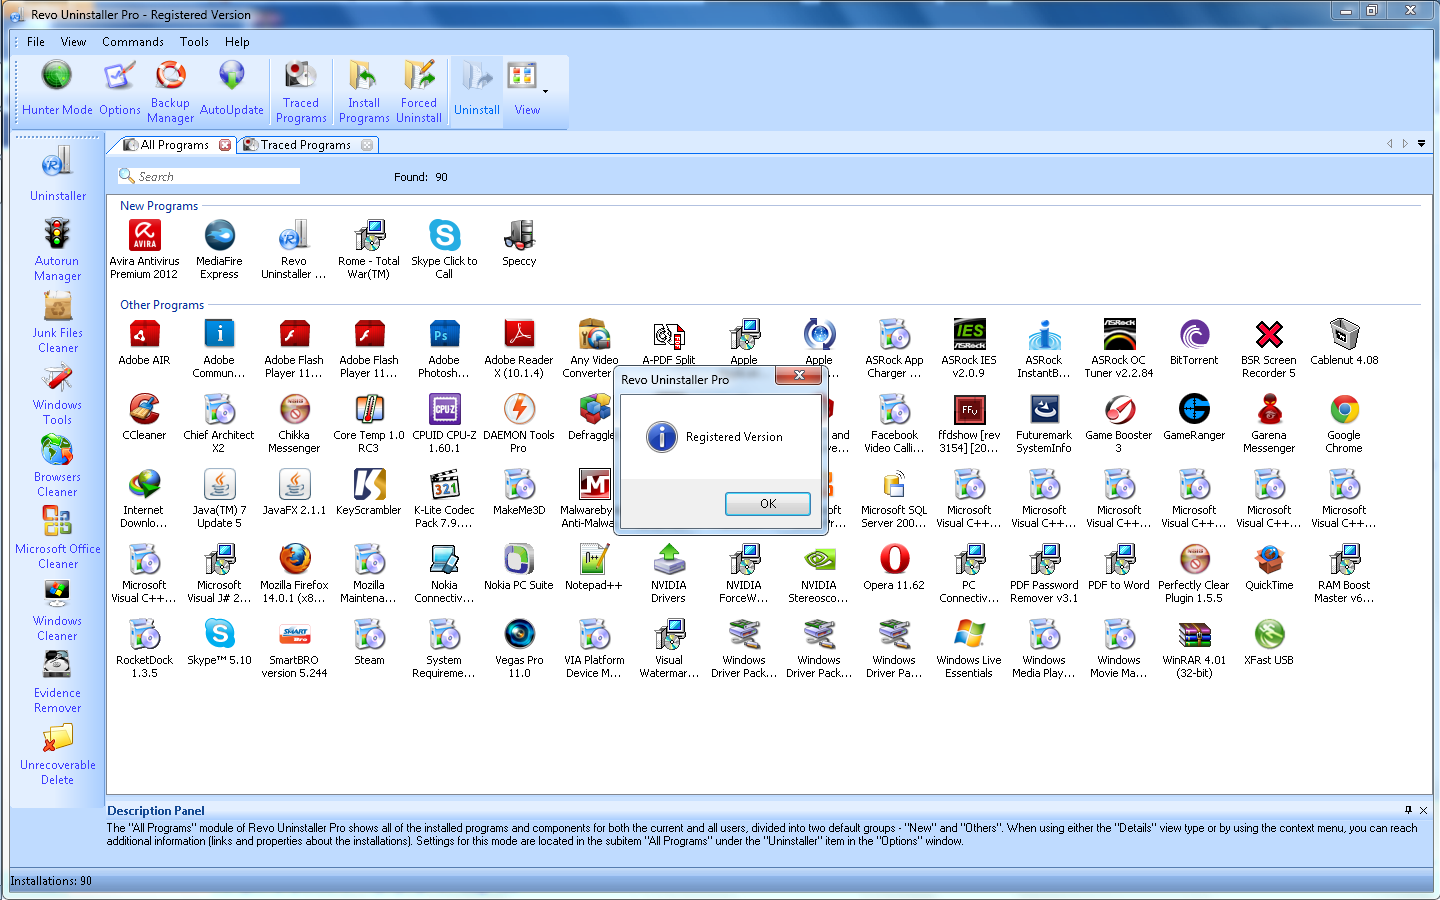
Task: Select the Speccy program icon
Action: coord(519,243)
